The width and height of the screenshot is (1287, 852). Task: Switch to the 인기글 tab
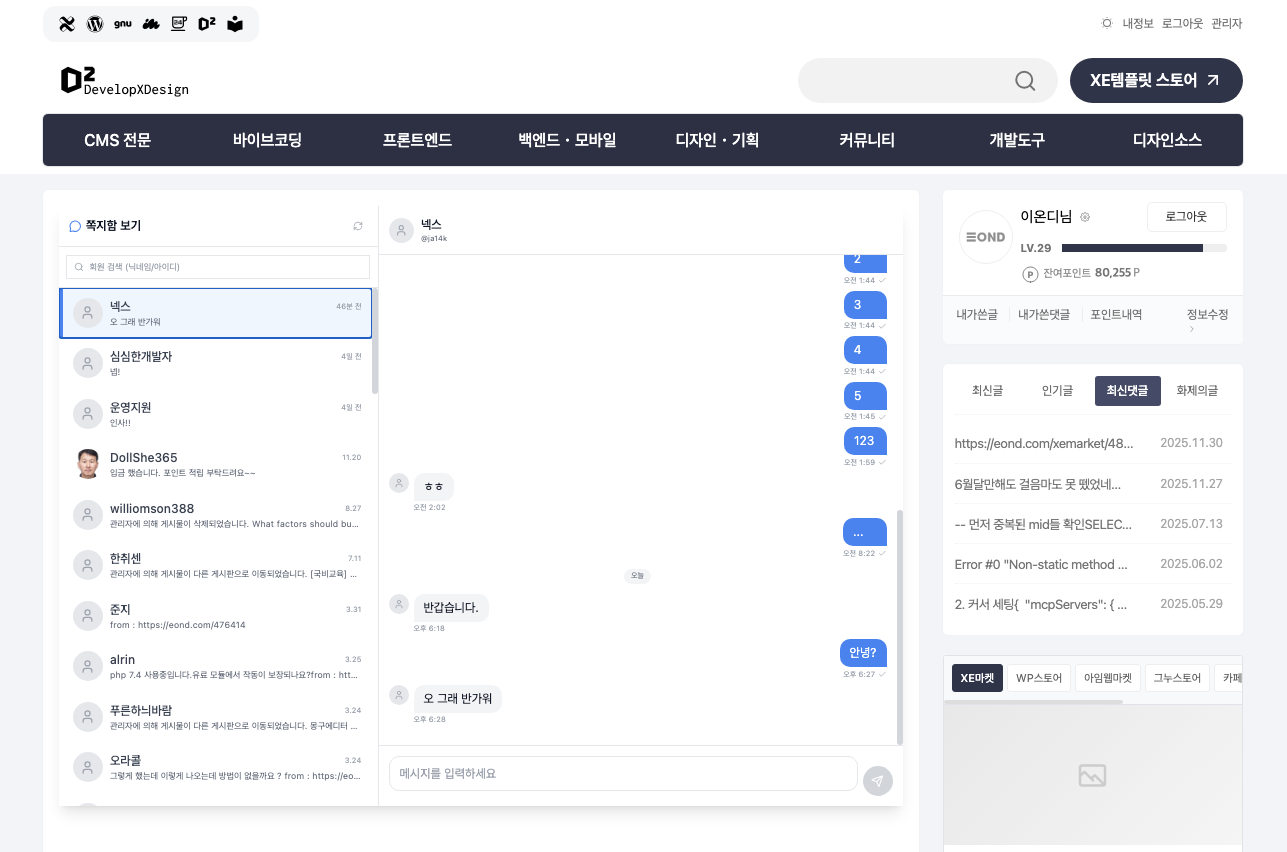click(1057, 391)
